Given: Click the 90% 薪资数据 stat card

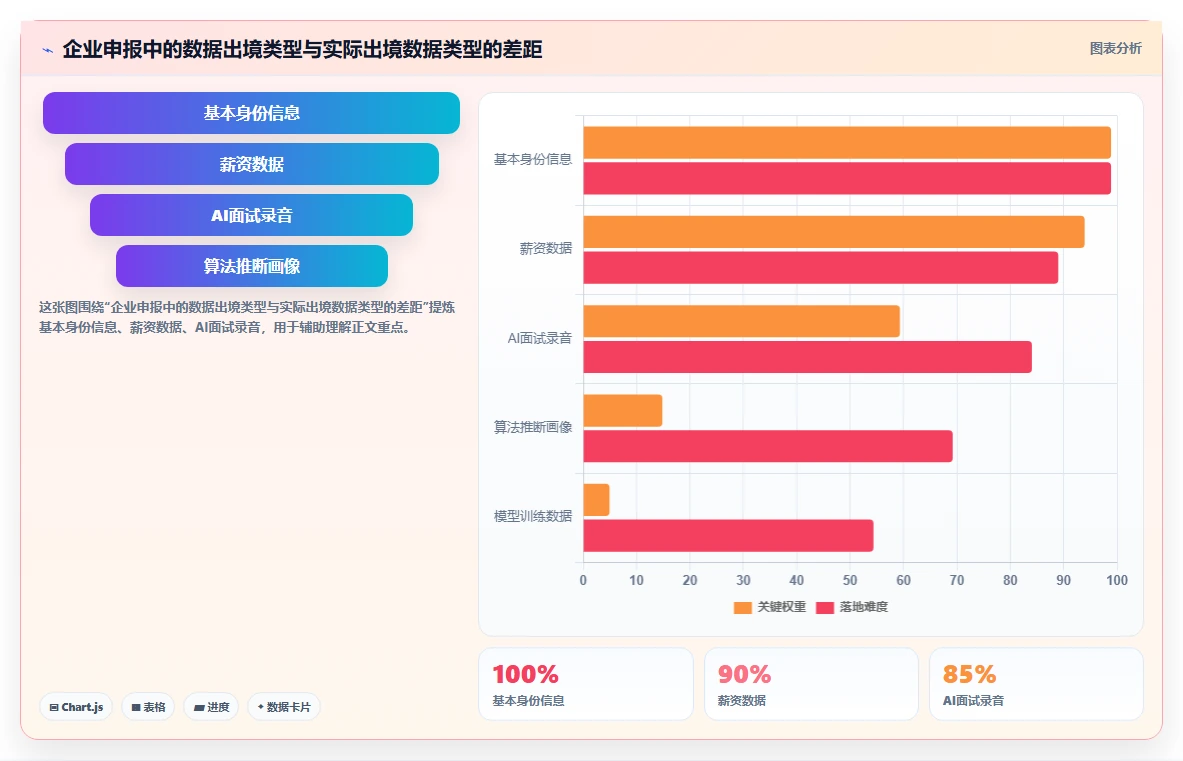Looking at the screenshot, I should pos(811,684).
